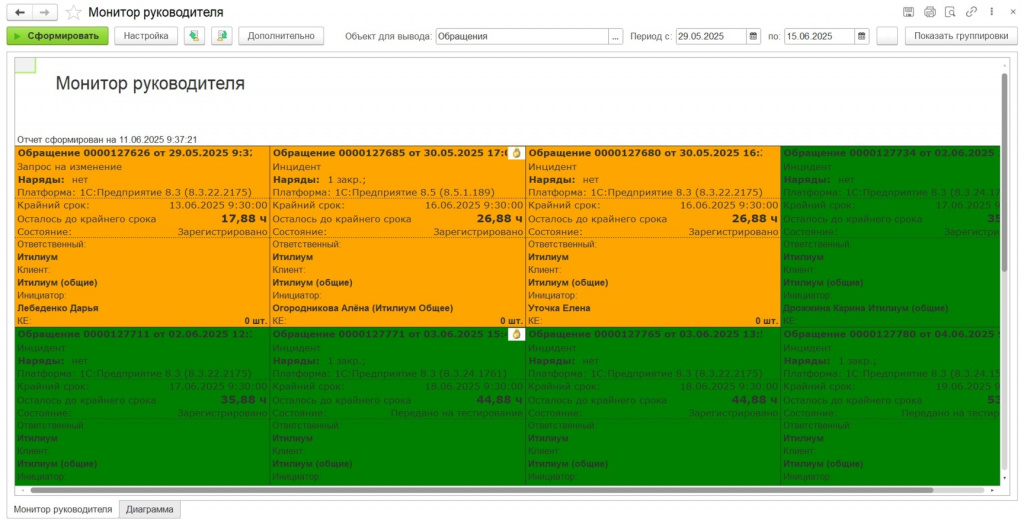Go back using the left arrow button

[x=20, y=12]
